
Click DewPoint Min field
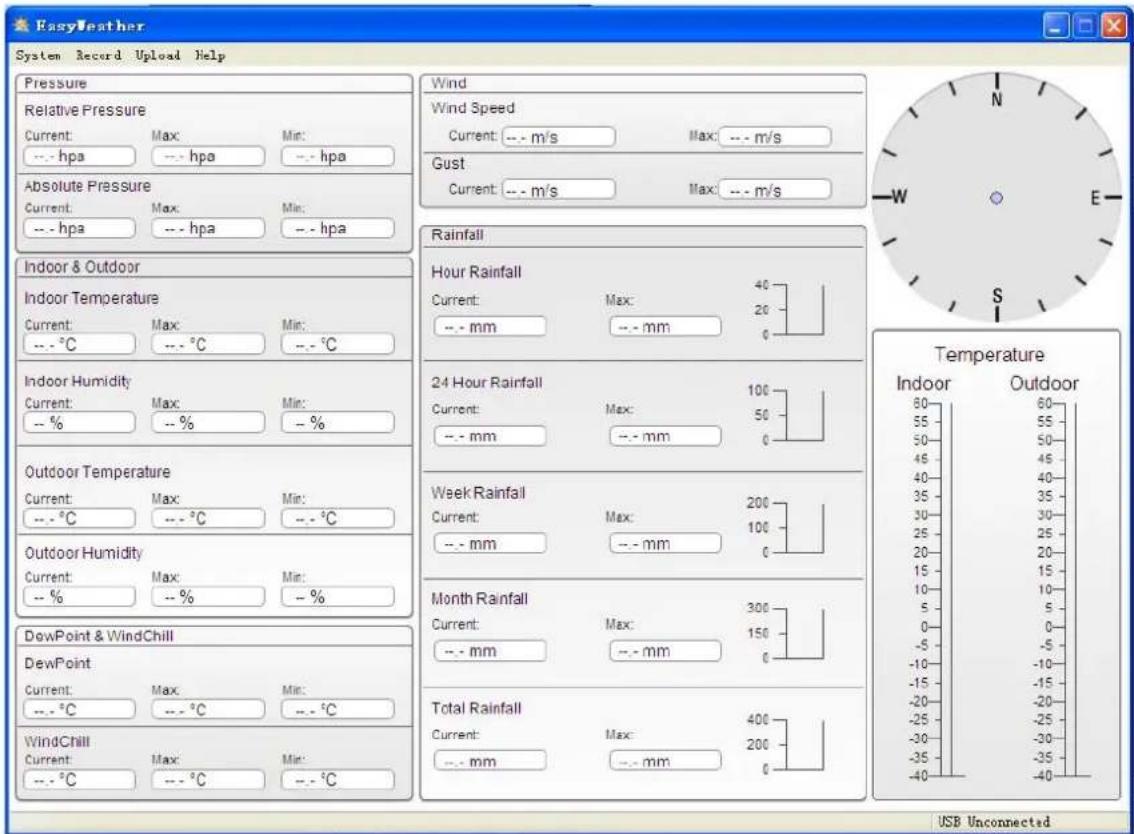tap(338, 710)
